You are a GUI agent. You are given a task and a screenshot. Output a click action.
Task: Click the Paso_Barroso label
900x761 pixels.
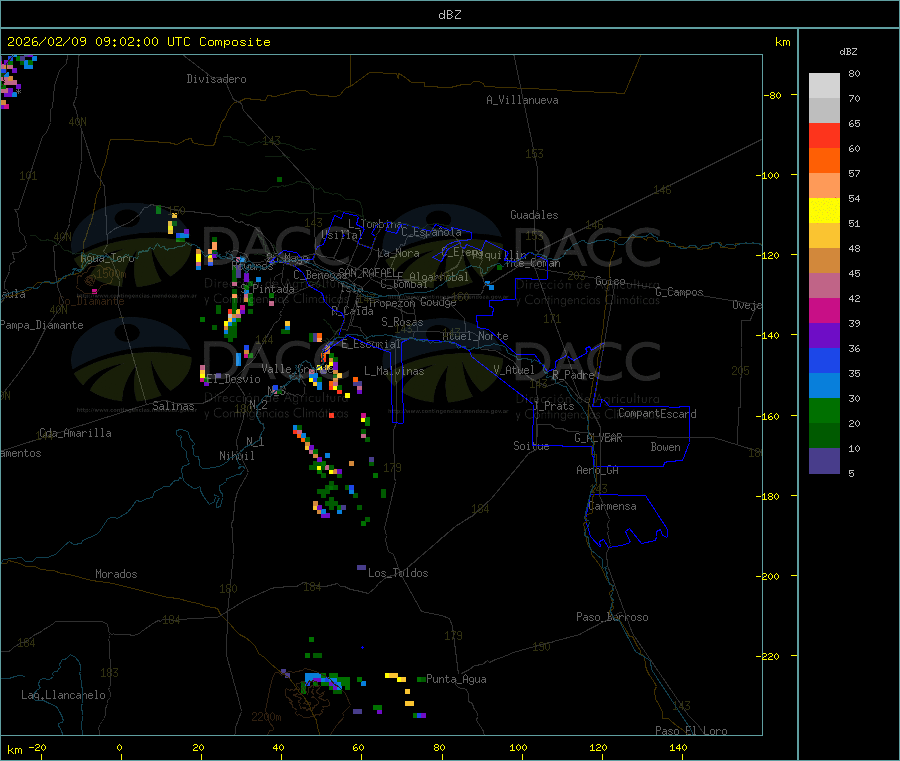(612, 617)
